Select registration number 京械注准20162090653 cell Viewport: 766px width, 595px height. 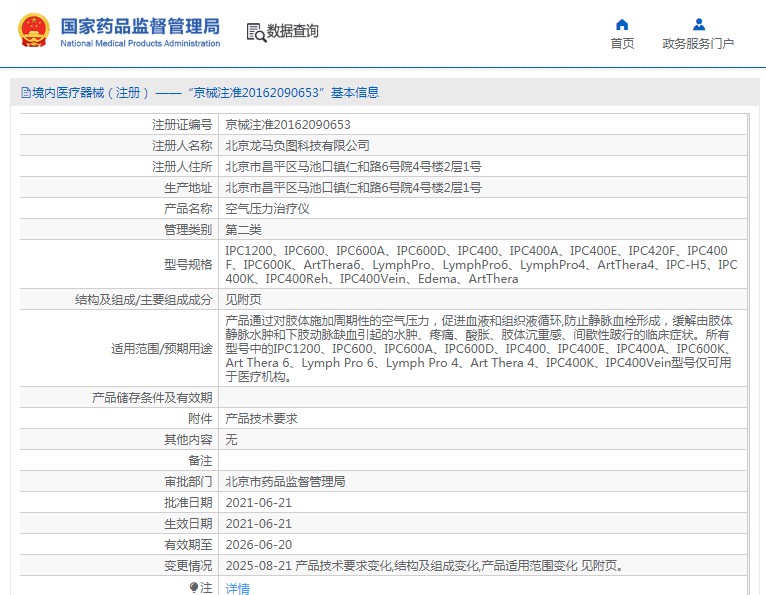pos(288,125)
